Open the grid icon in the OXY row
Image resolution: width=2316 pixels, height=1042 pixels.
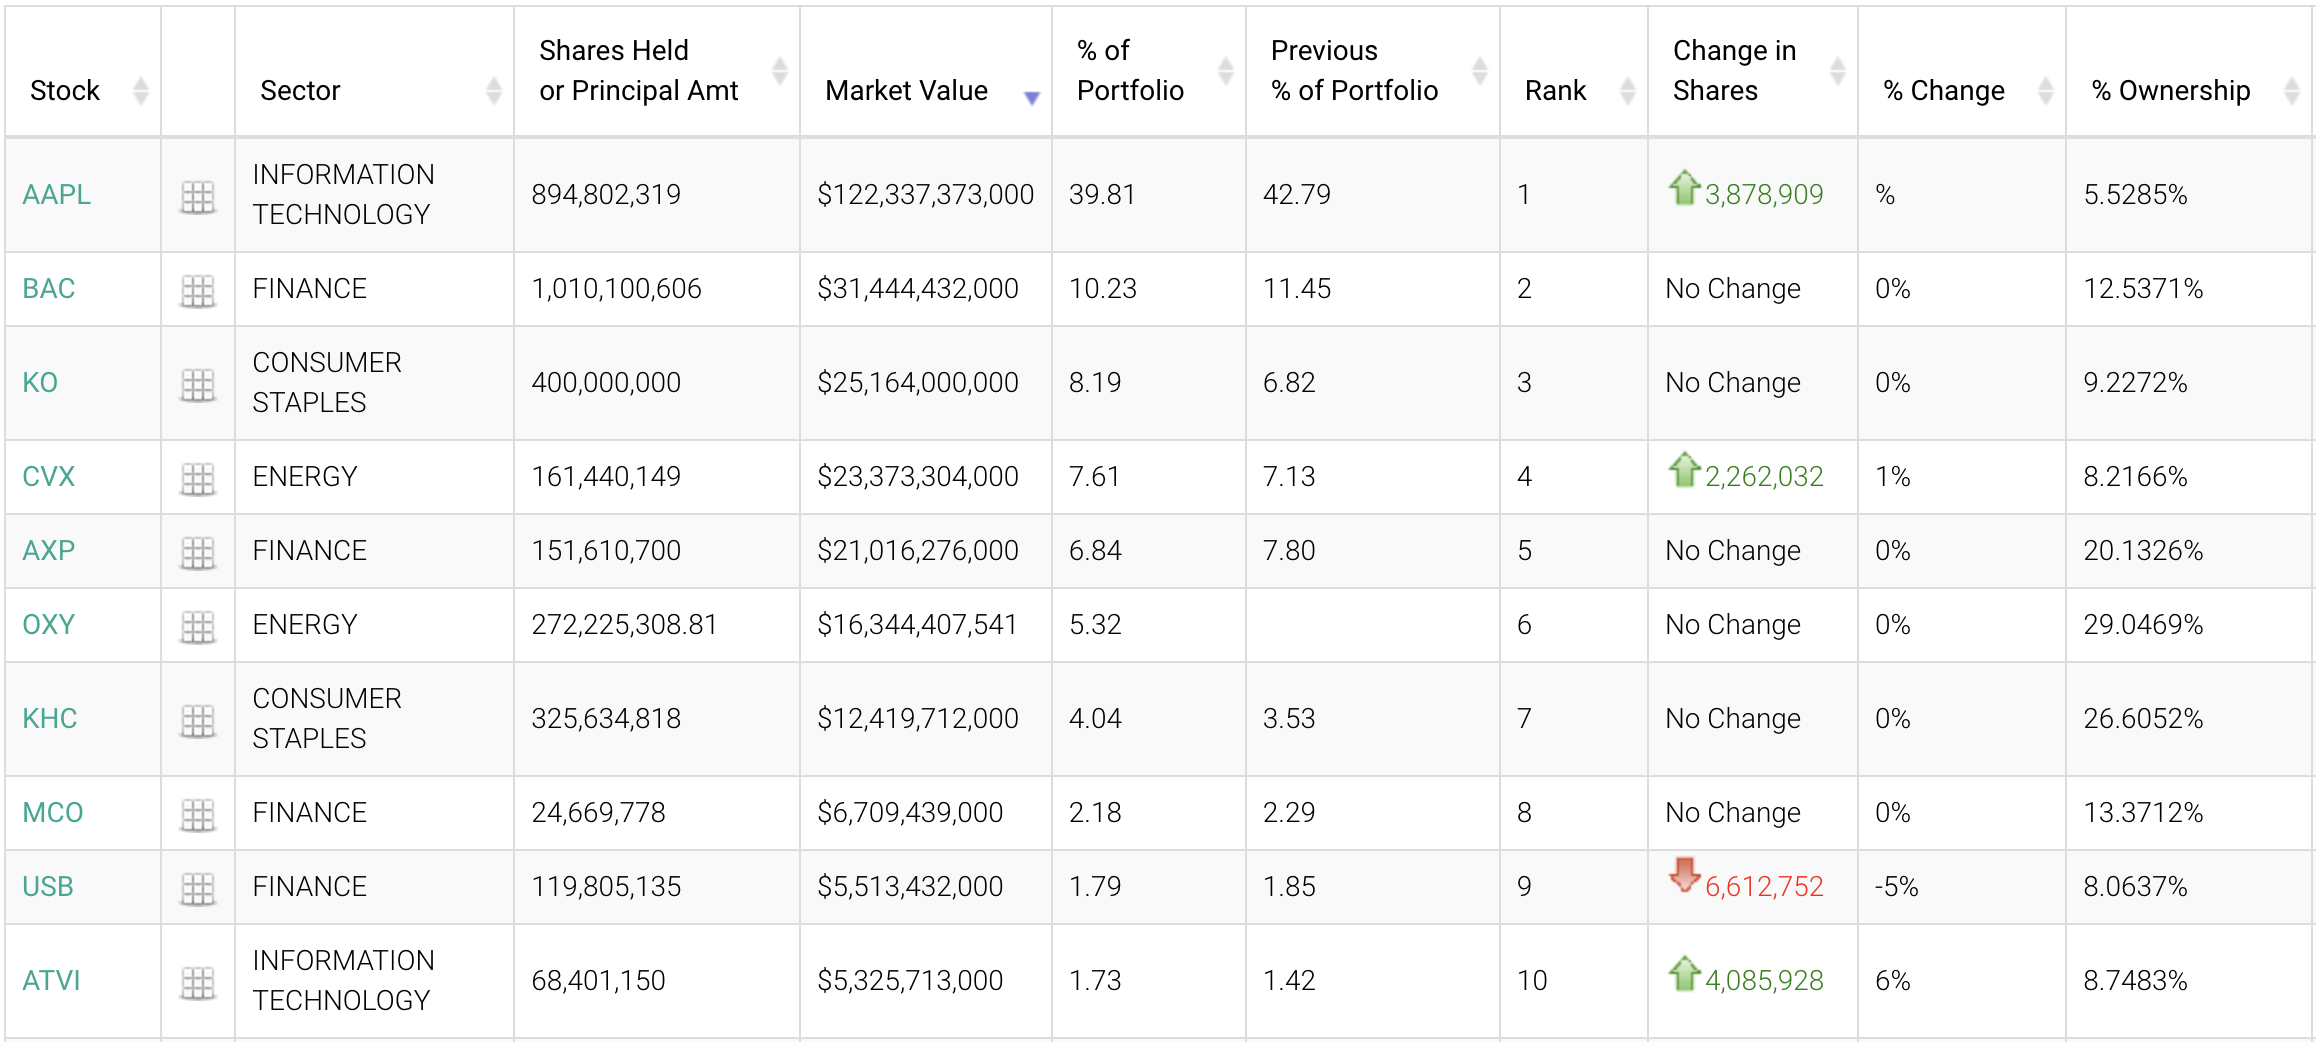[x=198, y=627]
